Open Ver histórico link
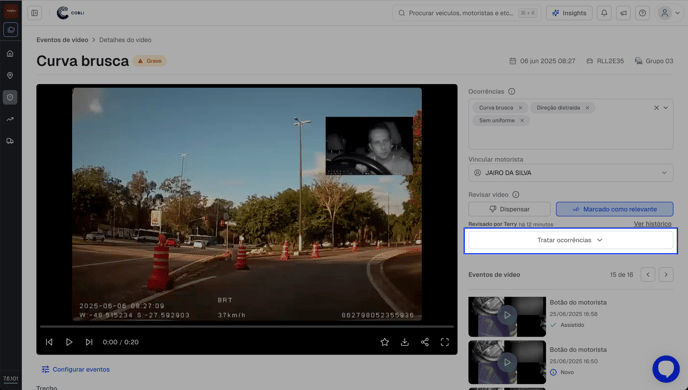Viewport: 688px width, 390px height. (x=652, y=224)
